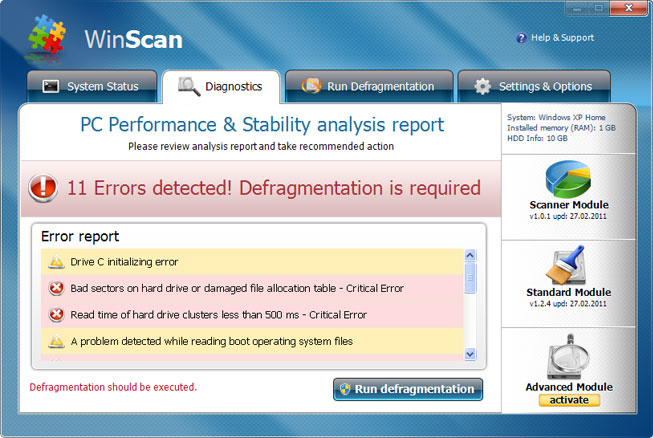Click error list scroll up arrow
The height and width of the screenshot is (438, 653).
pos(470,255)
